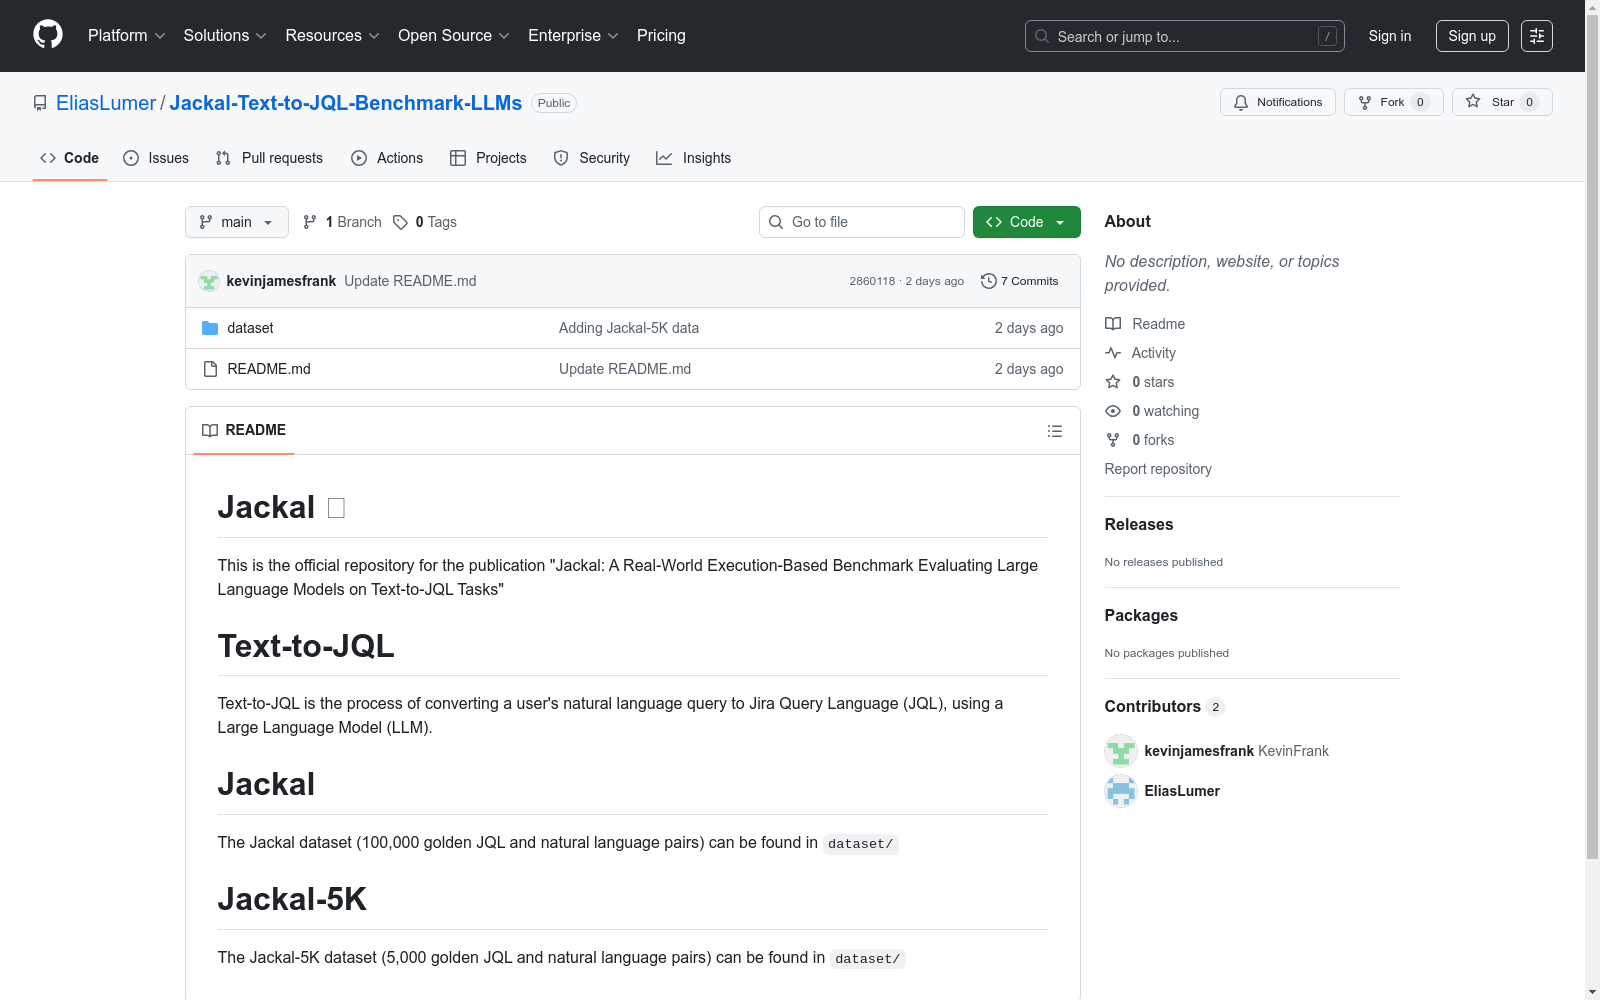
Task: Click the Sign up button
Action: tap(1472, 36)
